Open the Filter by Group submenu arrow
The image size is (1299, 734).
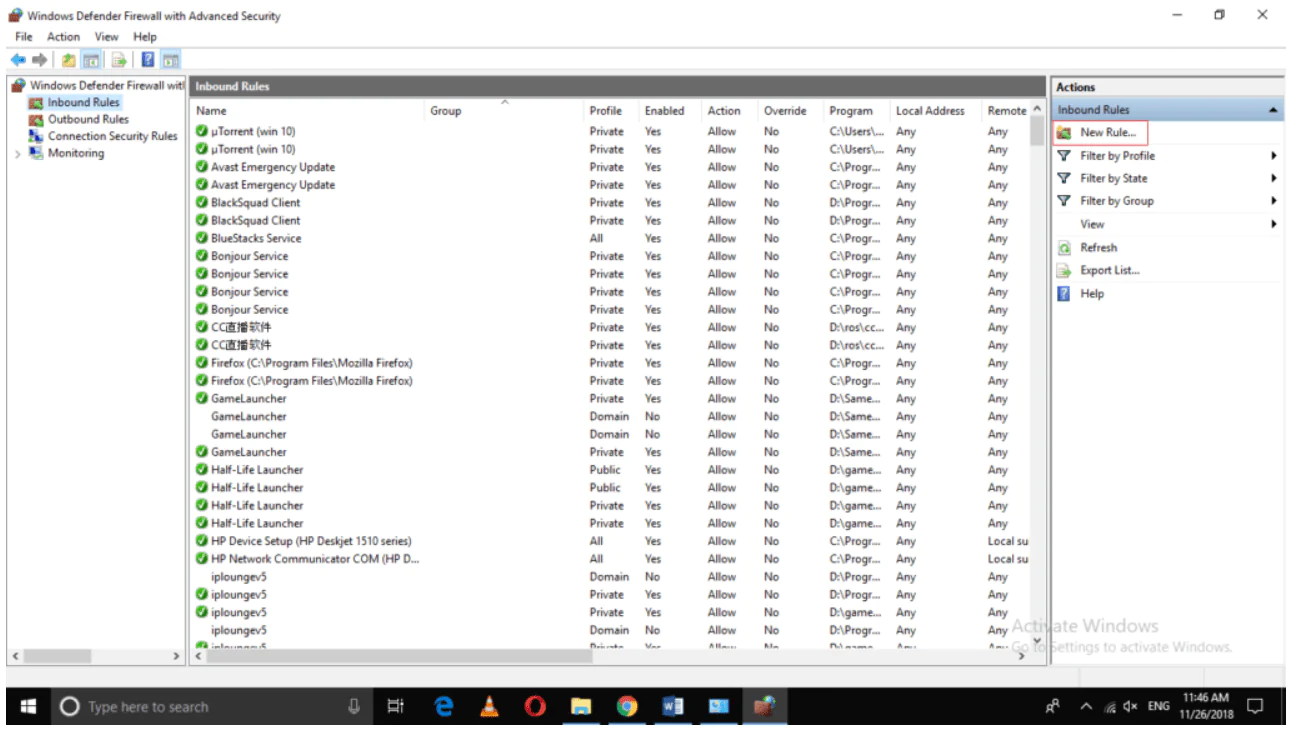pos(1274,201)
